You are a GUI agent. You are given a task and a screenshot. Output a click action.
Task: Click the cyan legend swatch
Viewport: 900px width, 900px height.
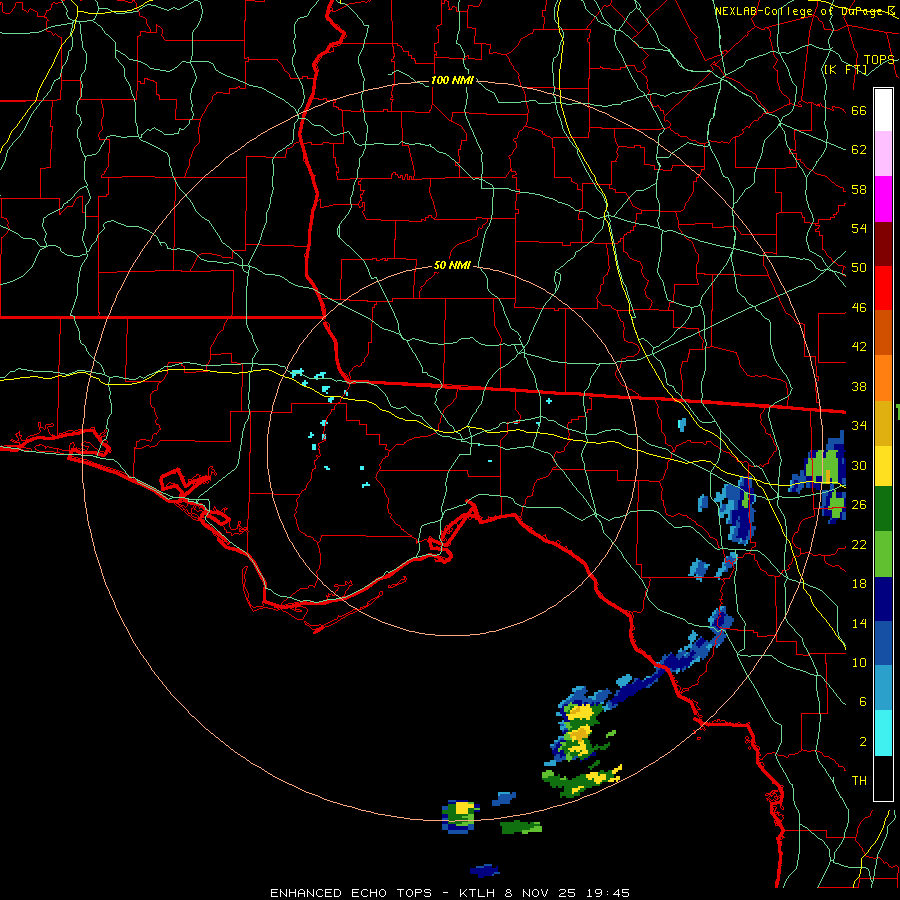point(883,733)
